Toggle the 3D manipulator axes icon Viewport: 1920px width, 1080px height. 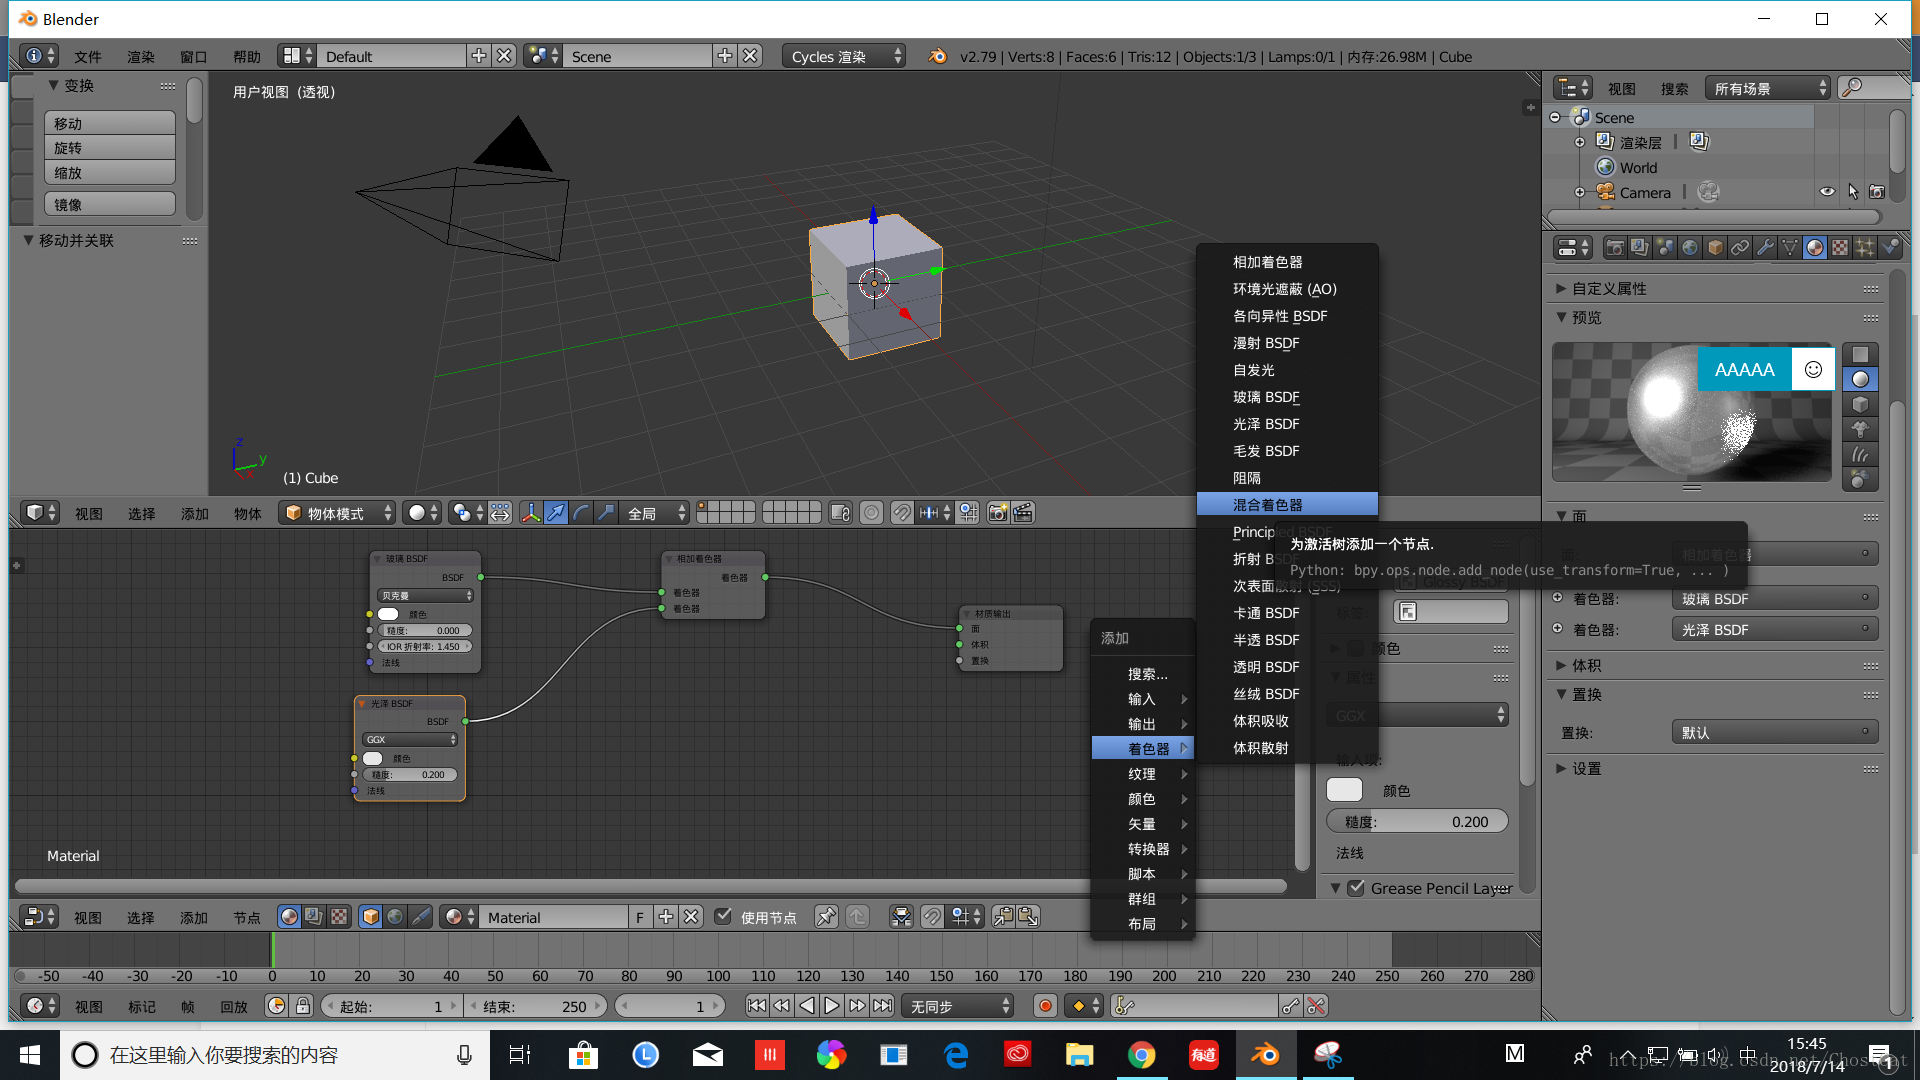click(x=531, y=513)
